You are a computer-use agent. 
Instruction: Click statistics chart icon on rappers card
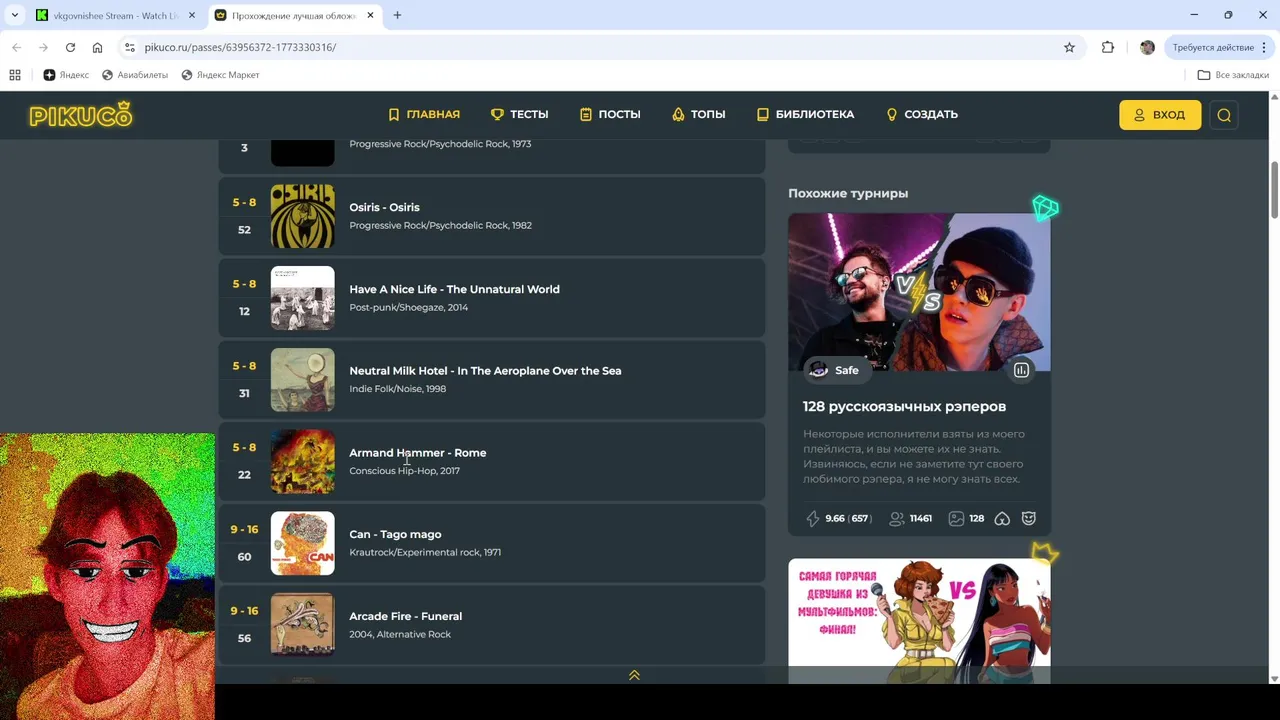pyautogui.click(x=1021, y=370)
